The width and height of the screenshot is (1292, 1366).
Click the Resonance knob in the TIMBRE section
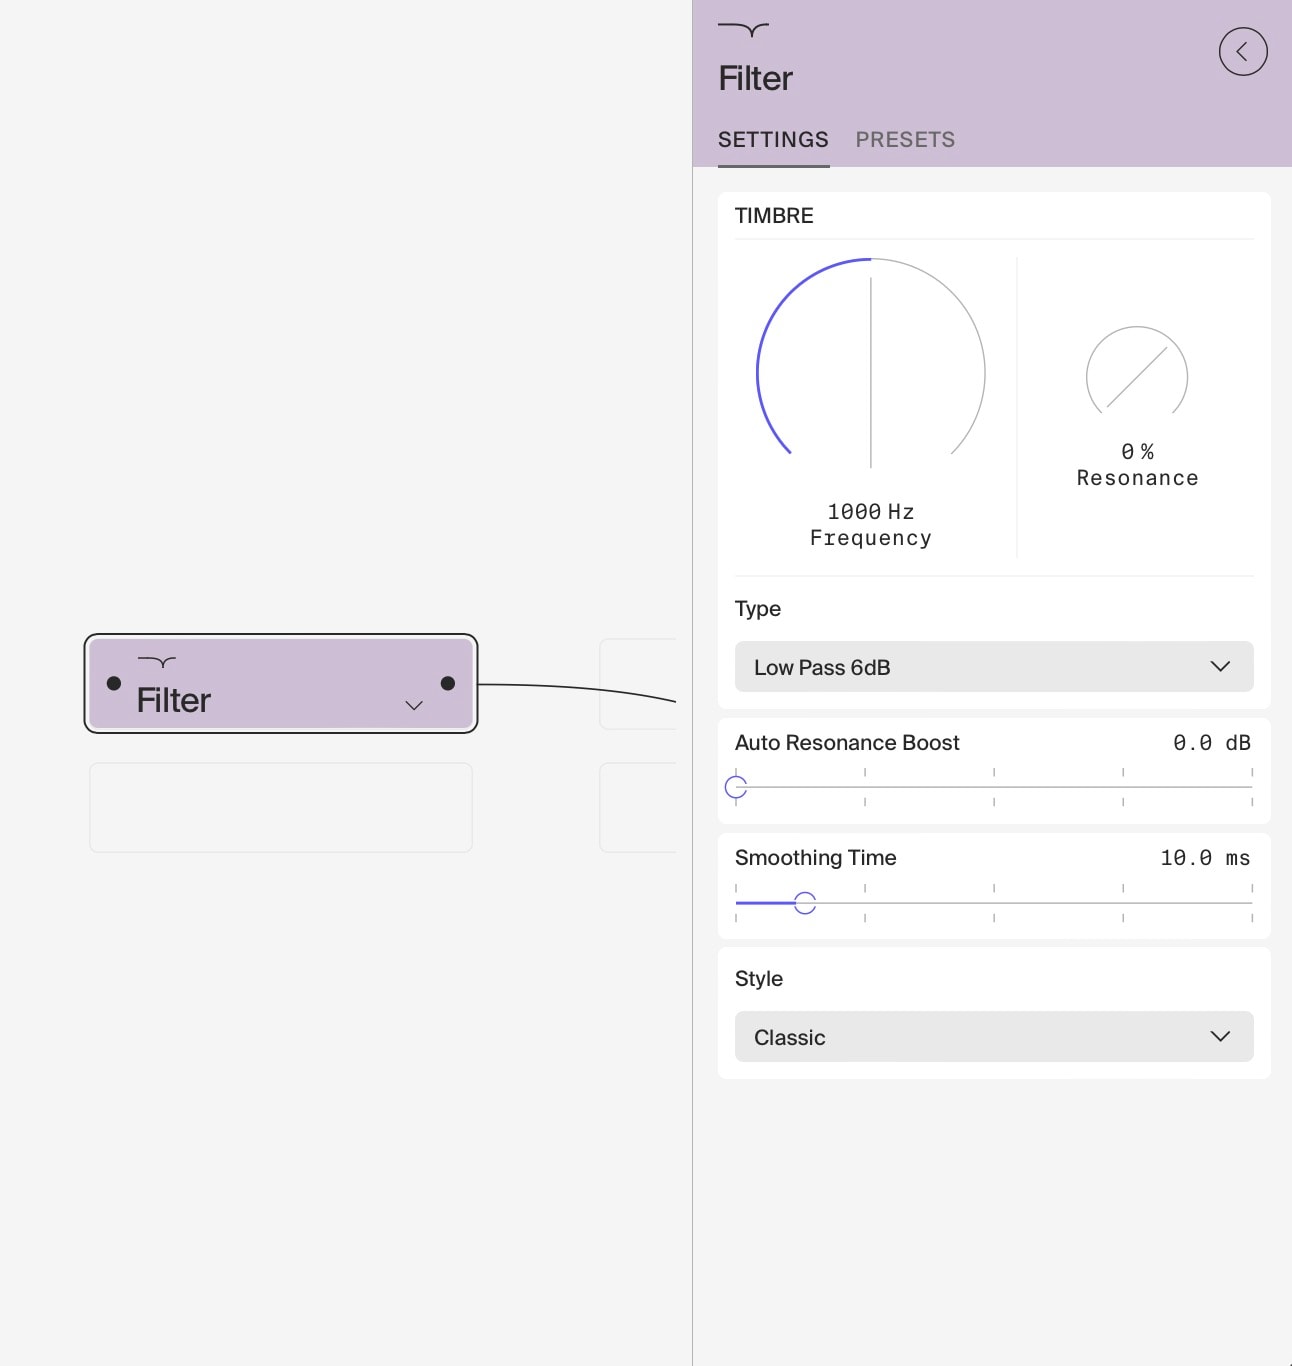[1136, 376]
